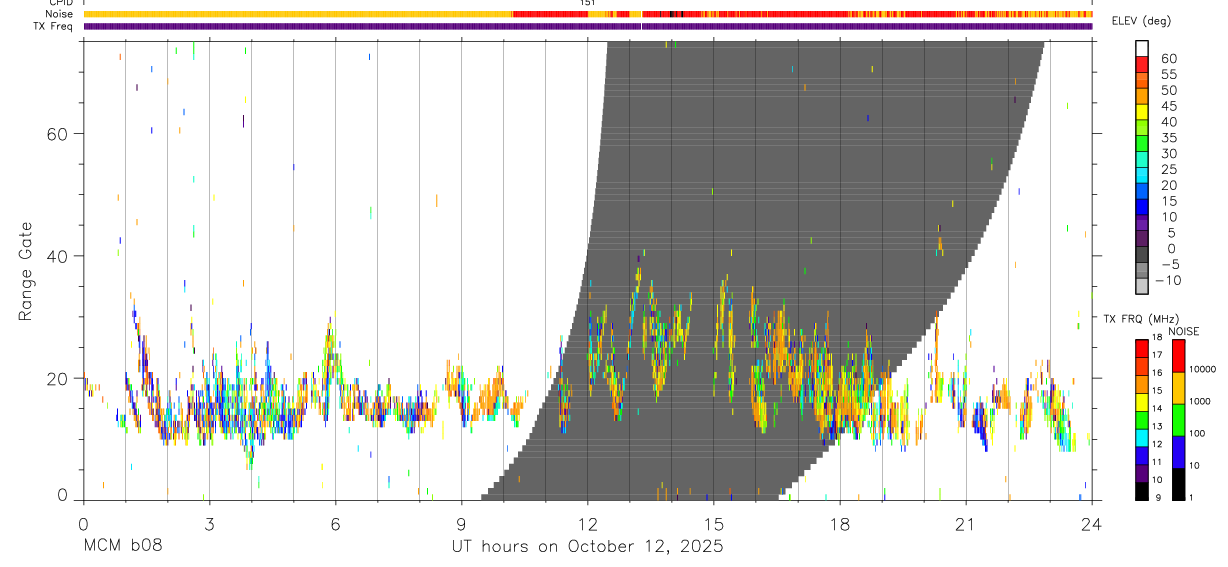Click the white top elevation colorbar cell

coord(1142,49)
